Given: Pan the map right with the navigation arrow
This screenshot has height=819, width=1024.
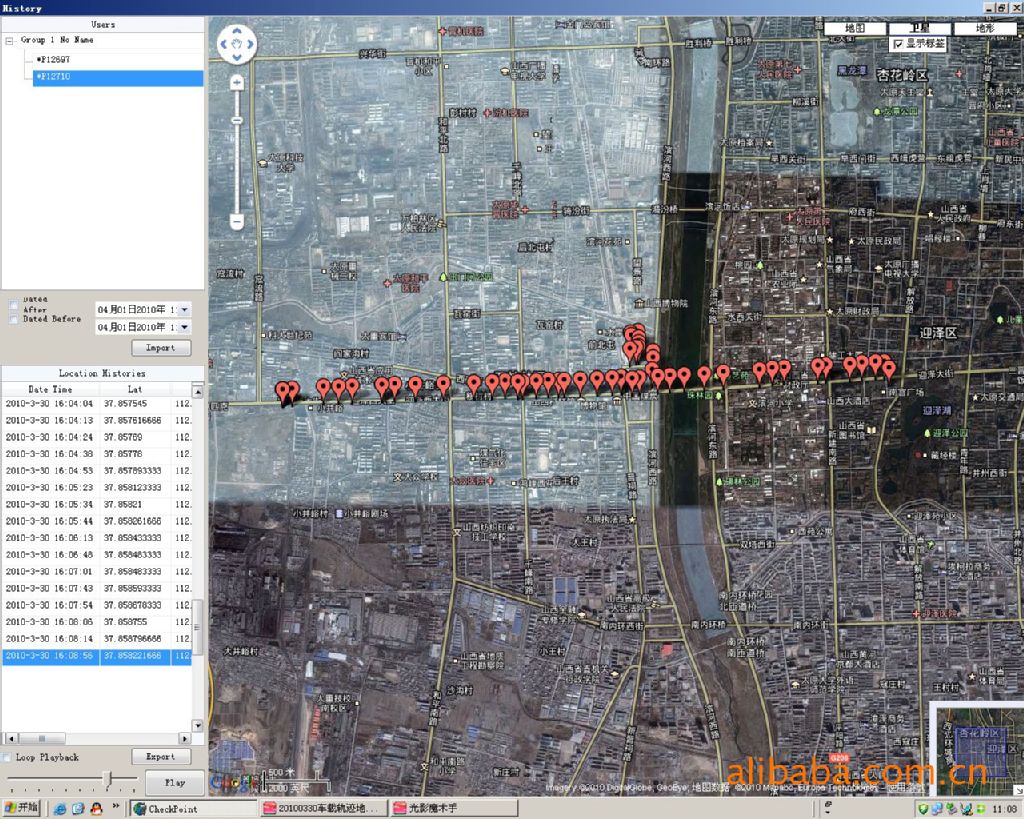Looking at the screenshot, I should 249,44.
